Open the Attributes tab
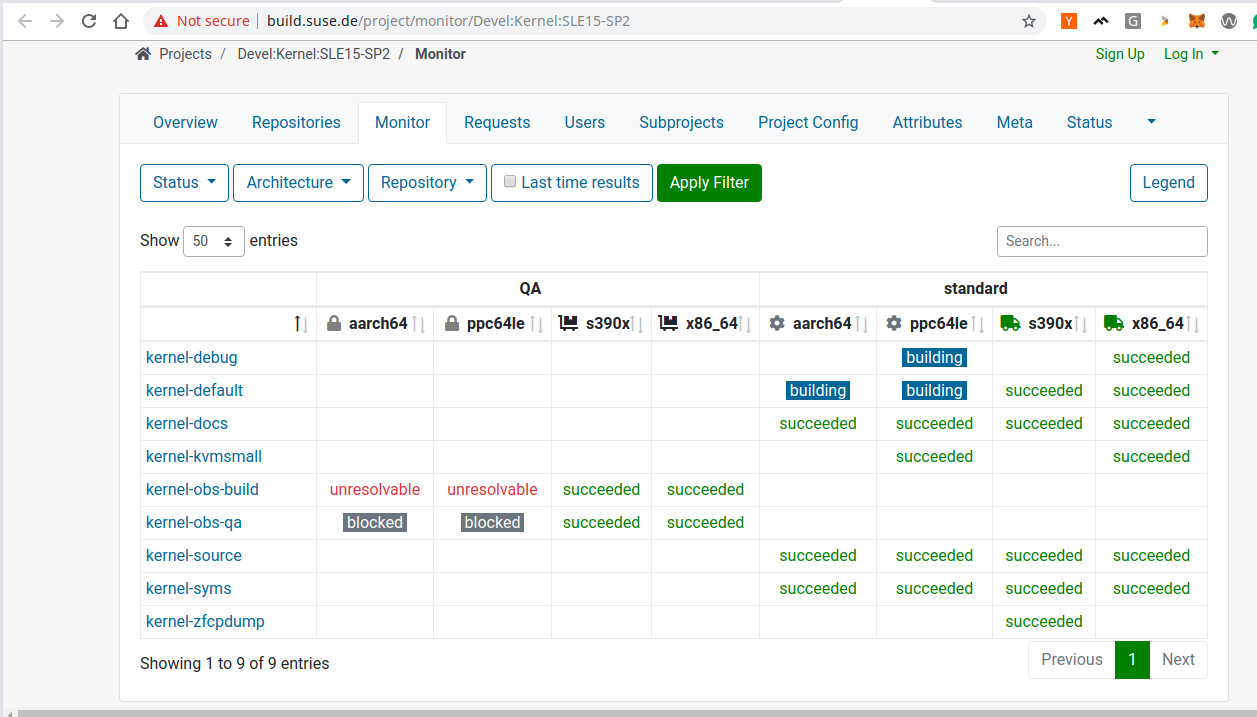The image size is (1257, 717). pyautogui.click(x=928, y=122)
